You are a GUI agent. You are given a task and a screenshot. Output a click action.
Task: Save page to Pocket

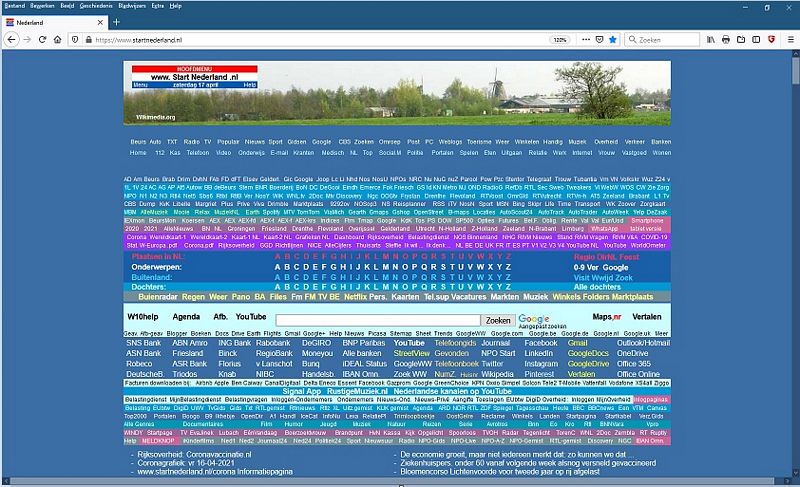599,39
